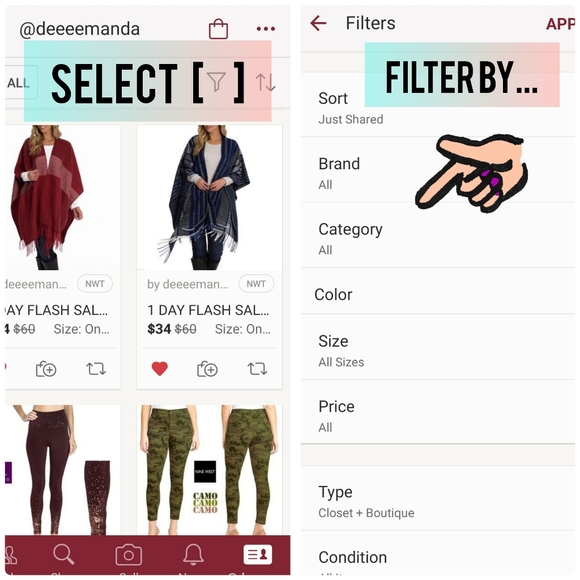This screenshot has height=580, width=580.
Task: Open the notifications bell icon
Action: [x=193, y=554]
